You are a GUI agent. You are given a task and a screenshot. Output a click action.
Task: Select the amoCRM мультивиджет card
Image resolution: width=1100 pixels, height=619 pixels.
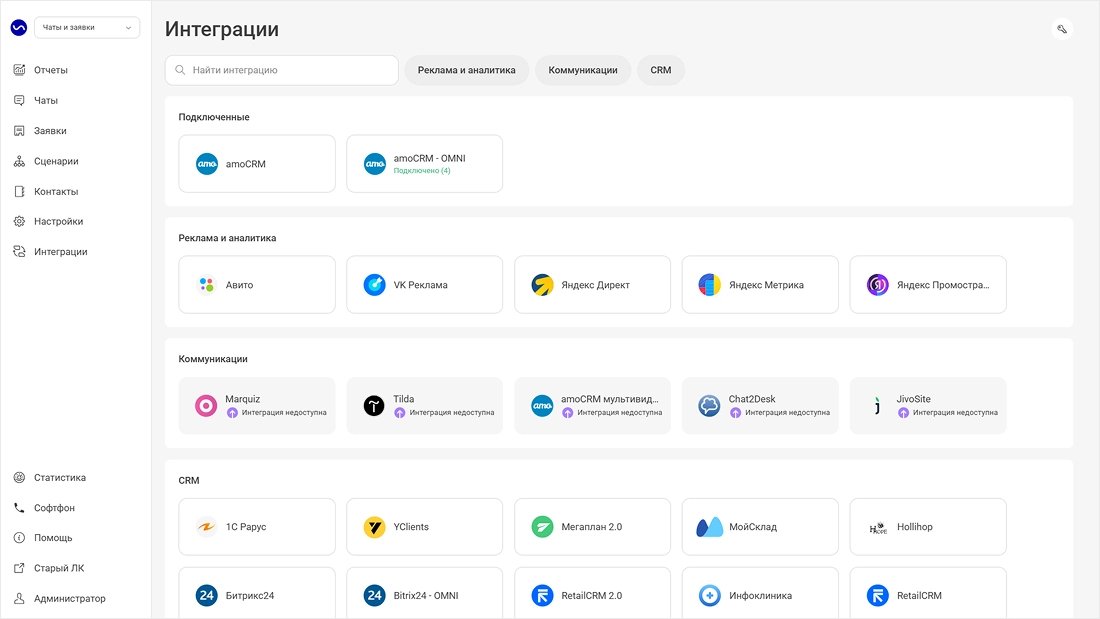(x=592, y=406)
